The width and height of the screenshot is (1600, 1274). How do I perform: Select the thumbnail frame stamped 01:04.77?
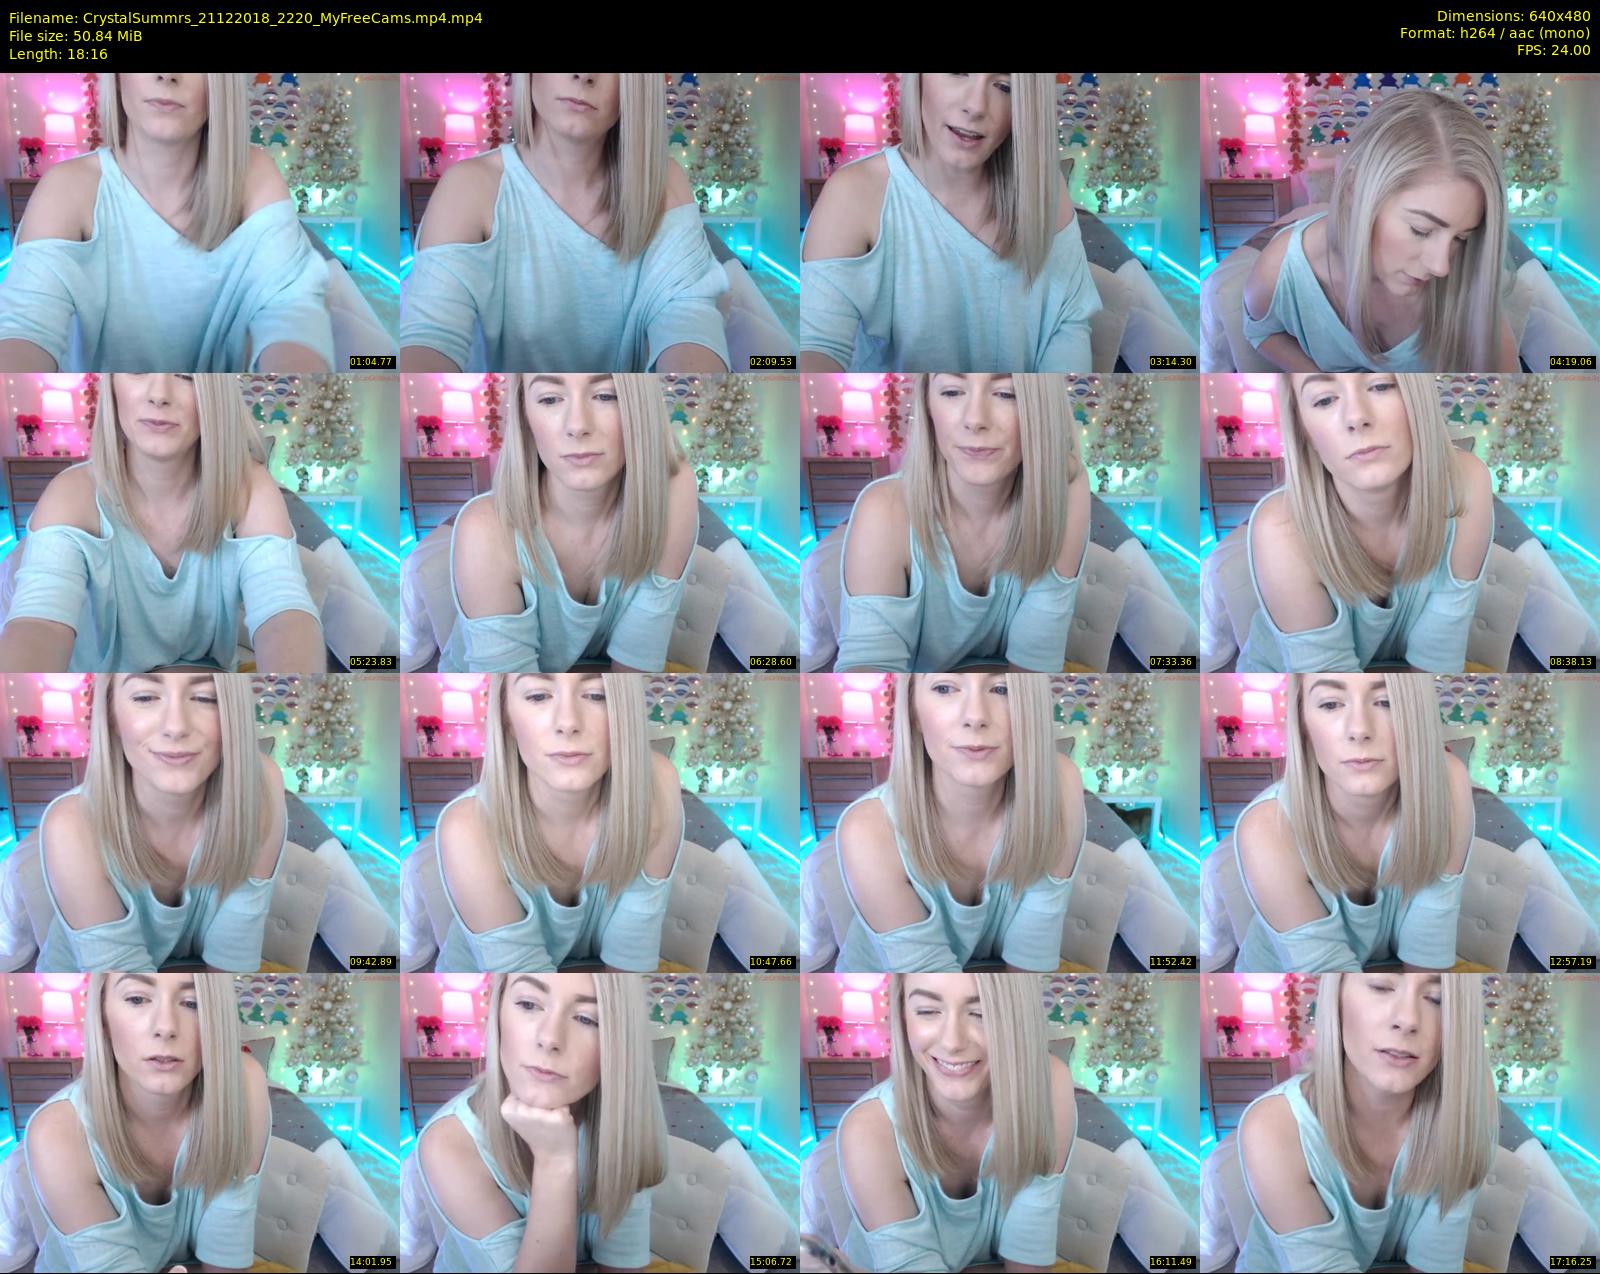[x=199, y=222]
